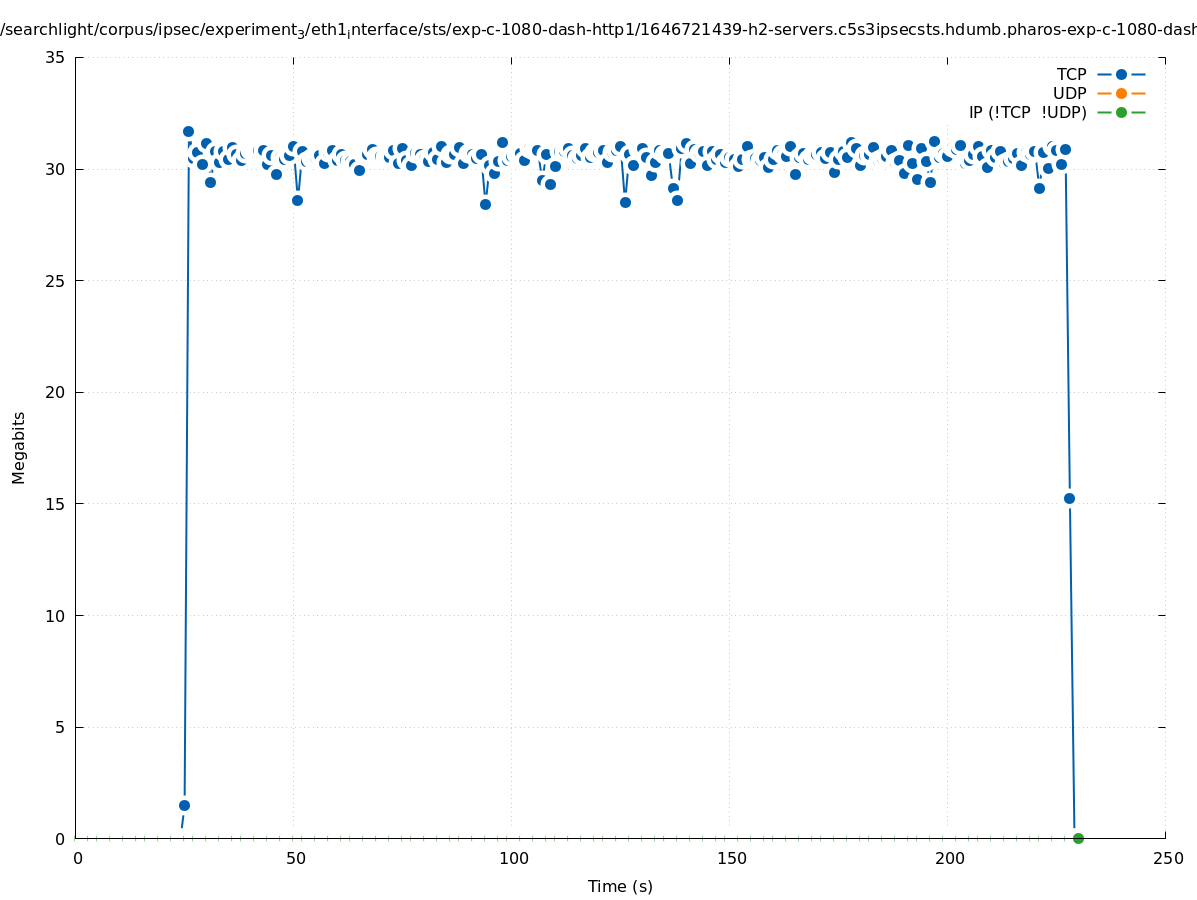
Task: Click the highest TCP point at the start
Action: click(x=188, y=131)
